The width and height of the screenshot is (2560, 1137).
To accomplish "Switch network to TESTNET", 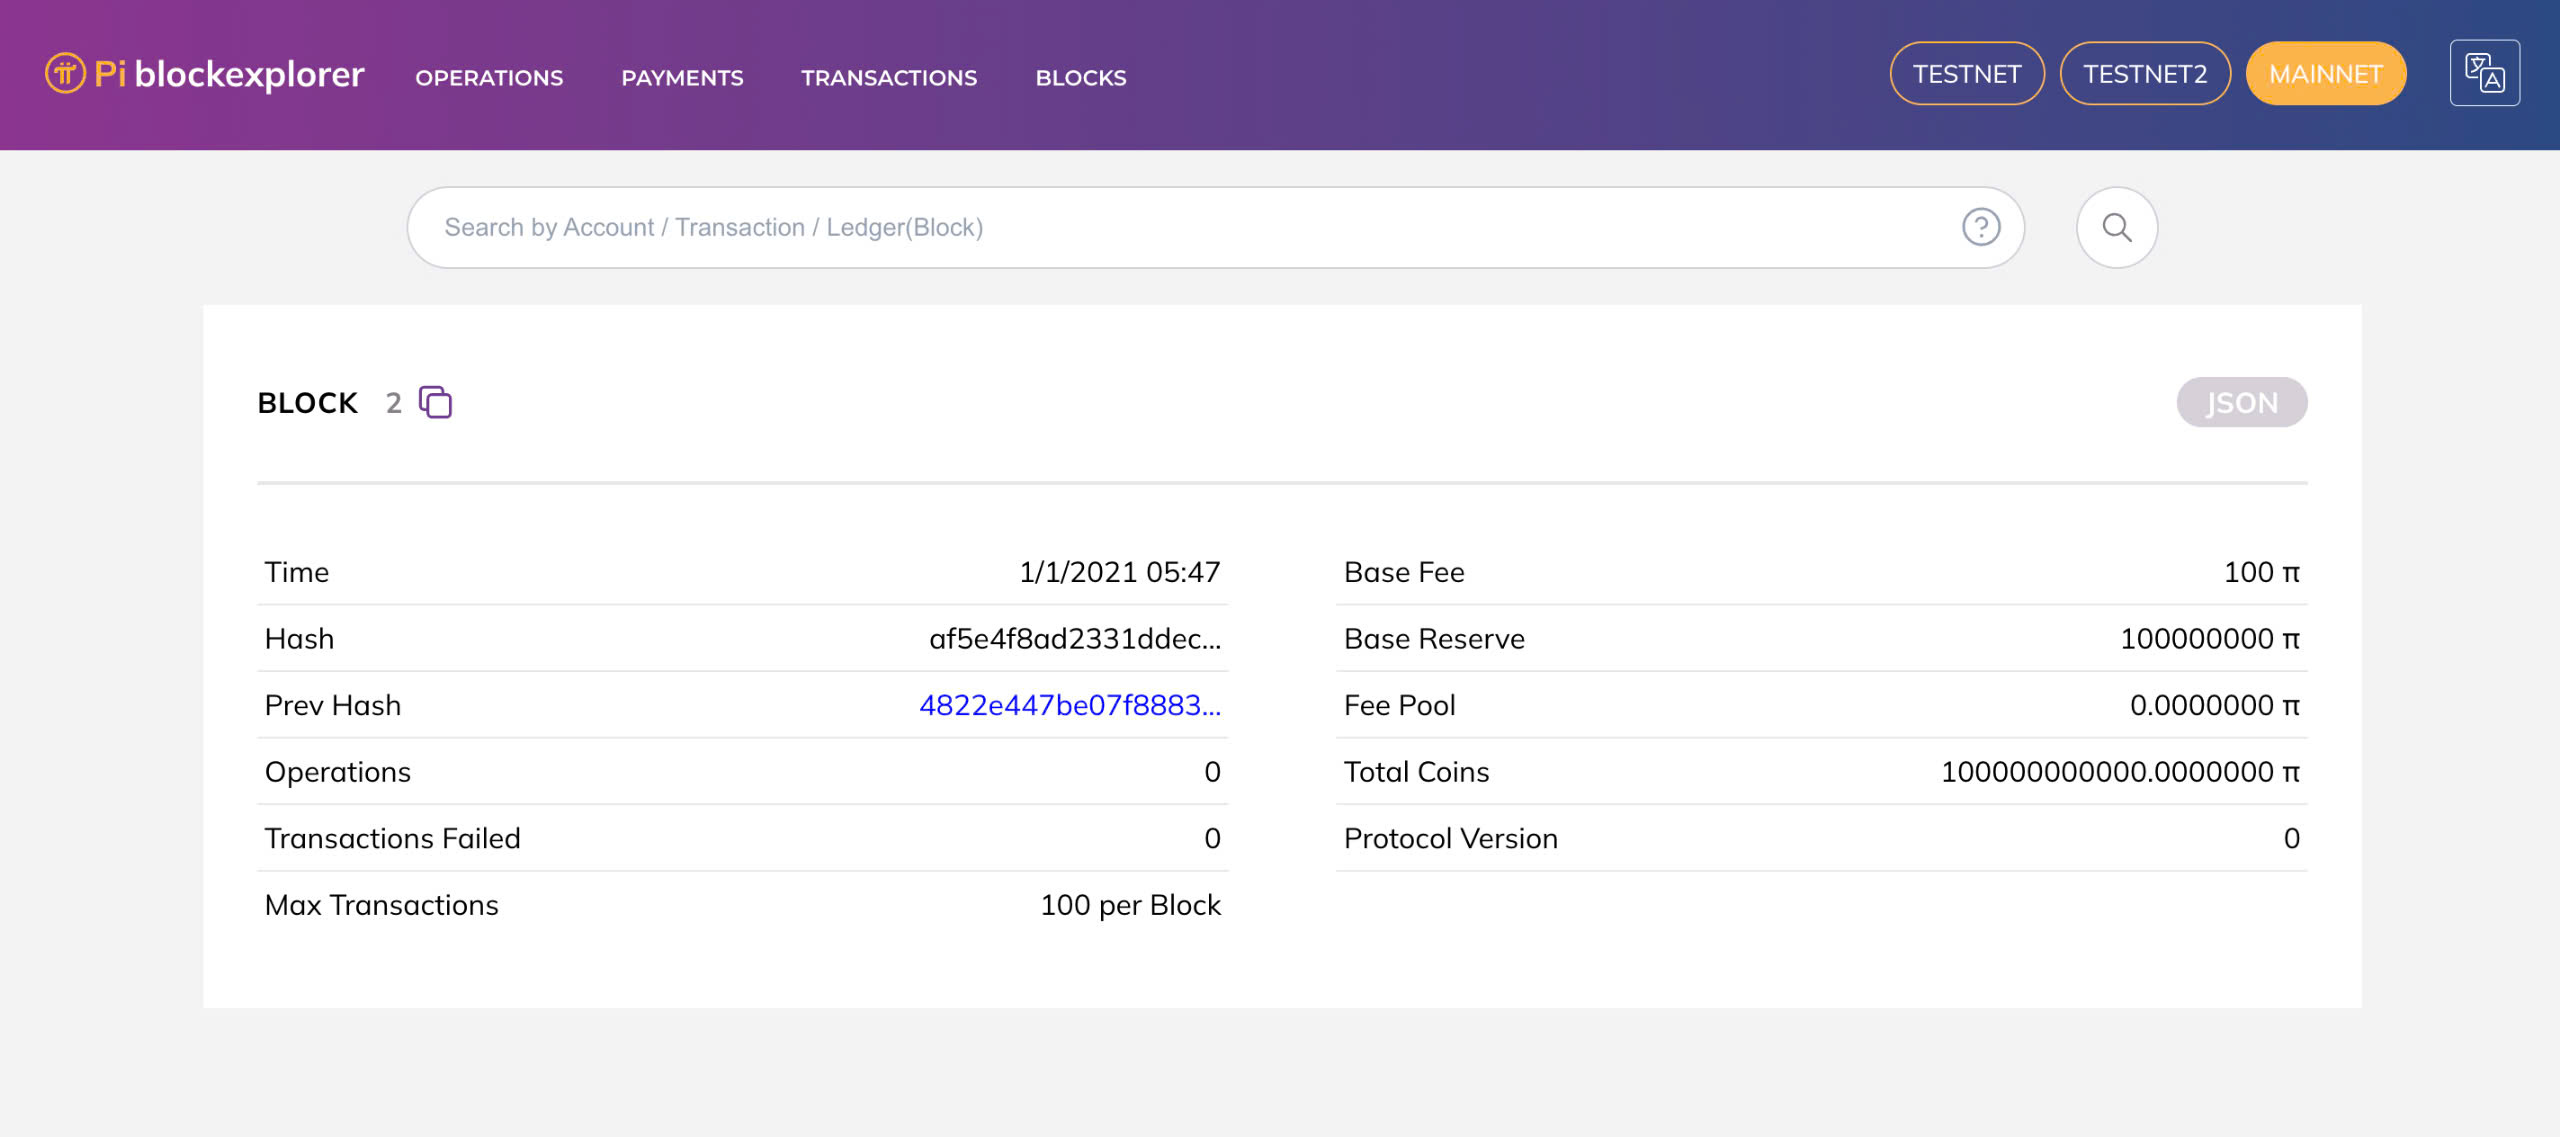I will click(1966, 74).
